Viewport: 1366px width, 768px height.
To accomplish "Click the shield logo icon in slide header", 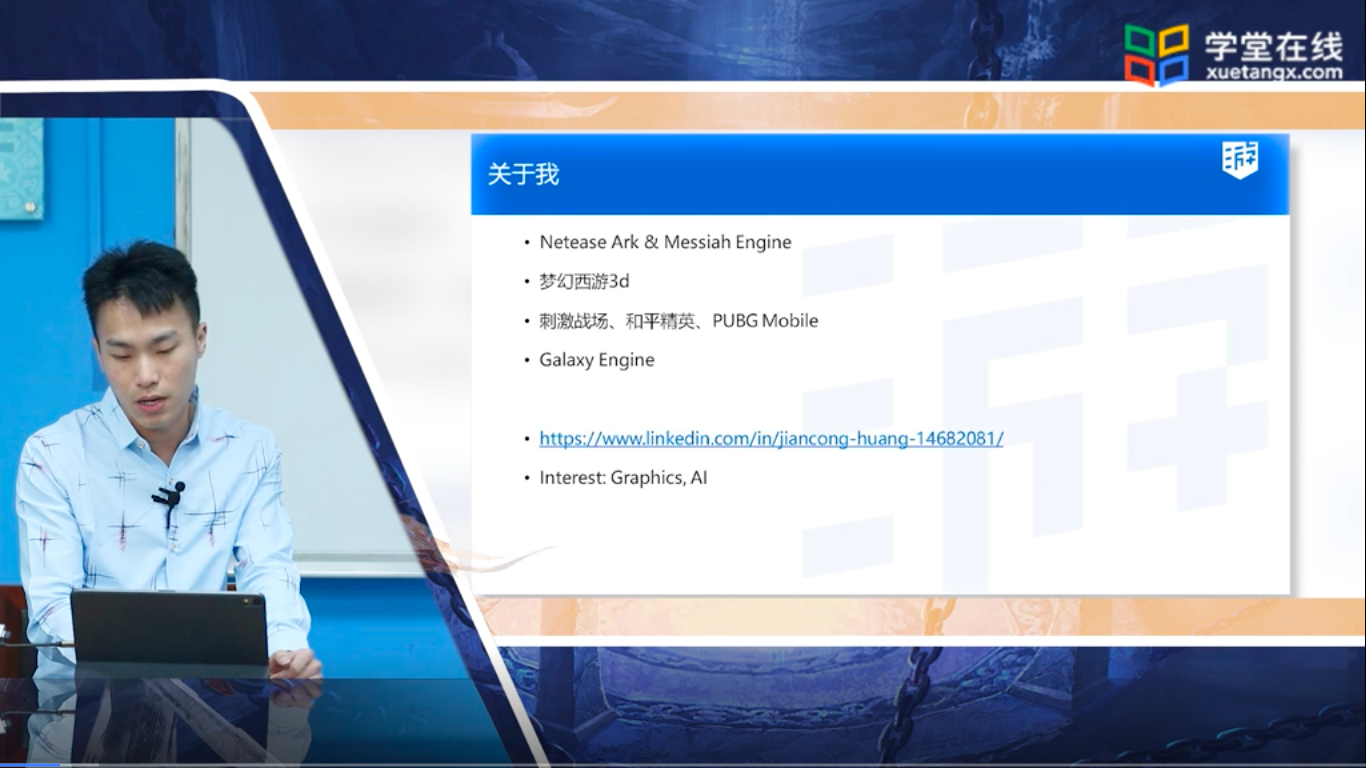I will tap(1240, 160).
